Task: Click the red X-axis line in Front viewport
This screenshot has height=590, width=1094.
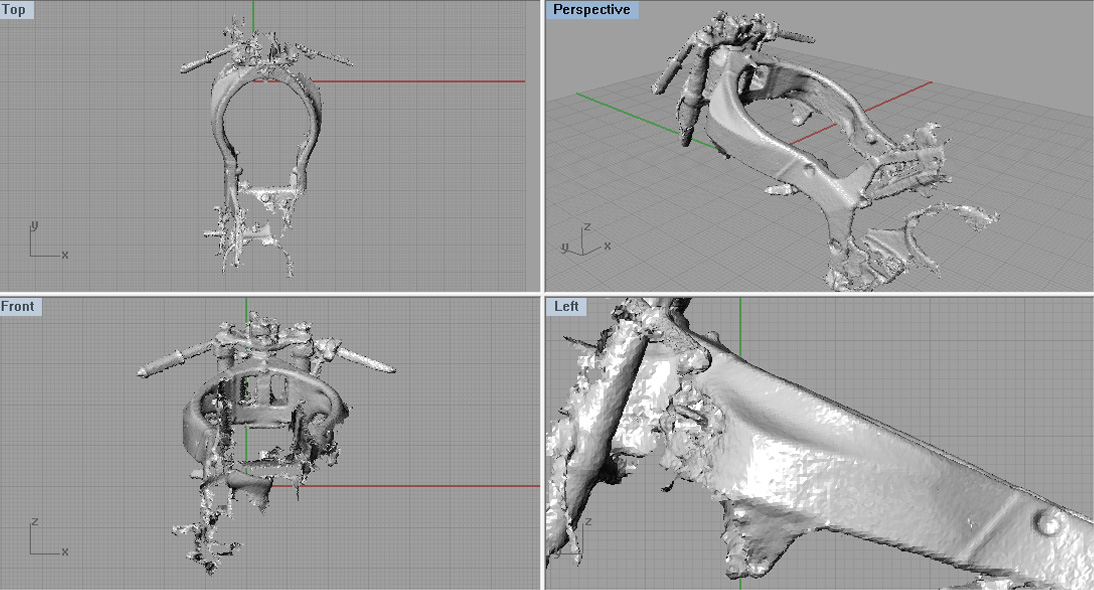Action: pos(420,486)
